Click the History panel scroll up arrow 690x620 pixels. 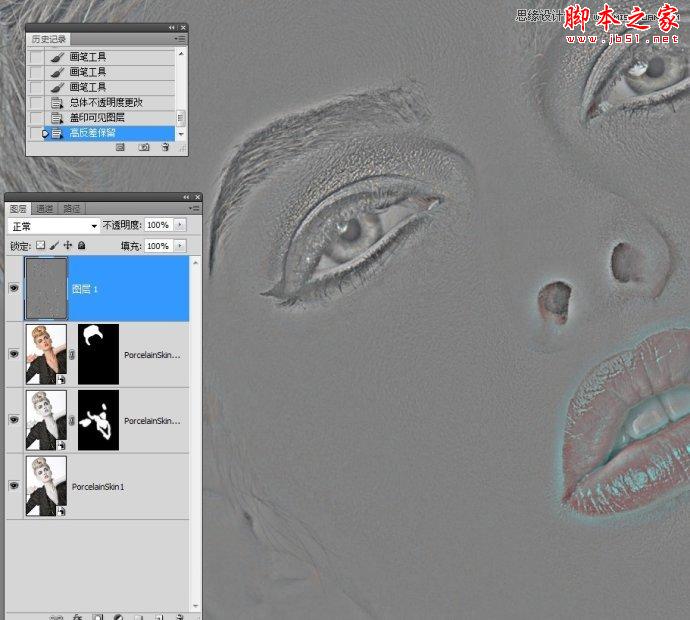tap(181, 54)
